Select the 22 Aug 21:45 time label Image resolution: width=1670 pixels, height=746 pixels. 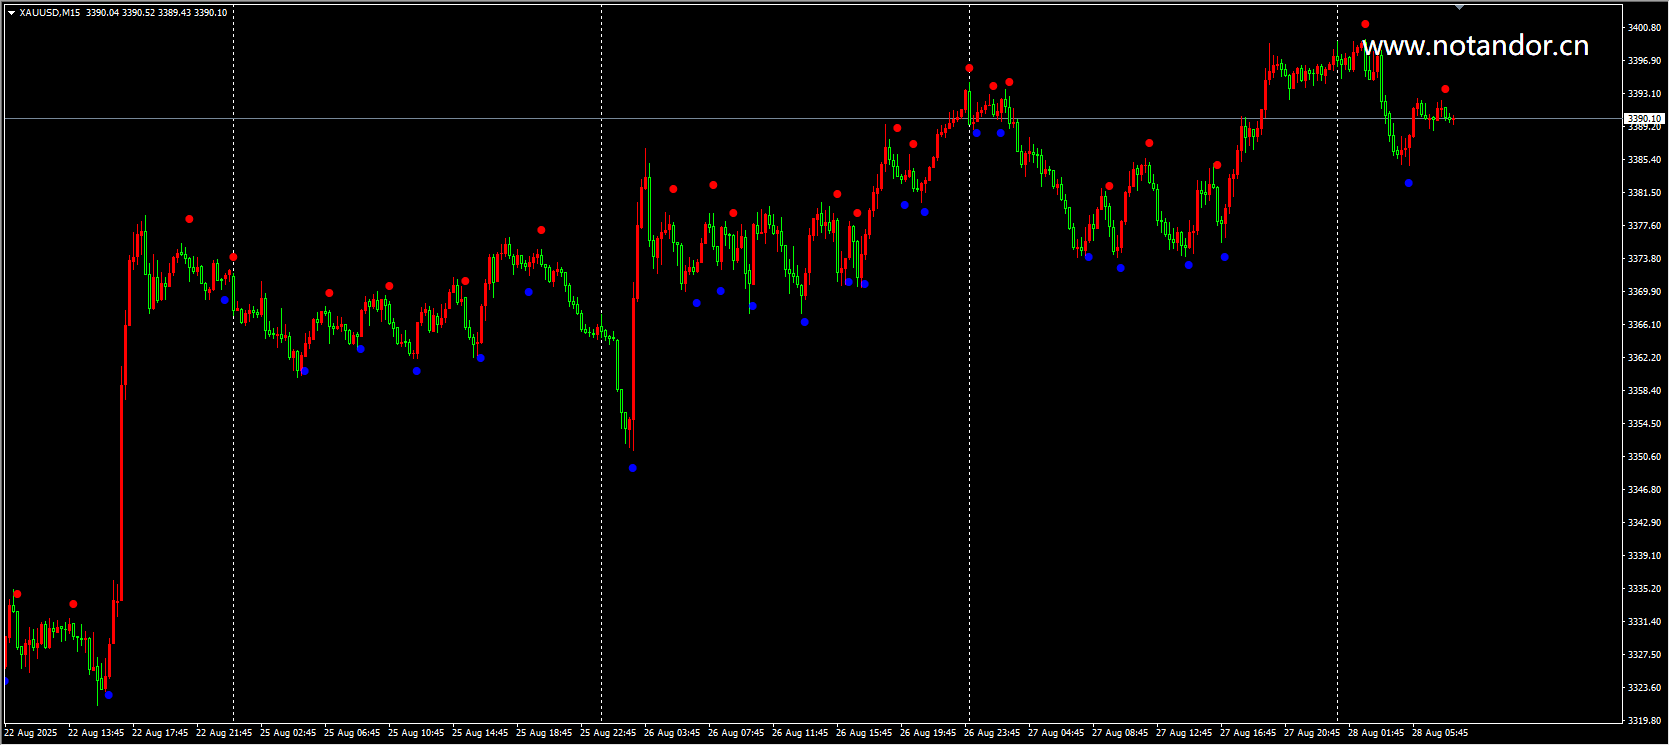tap(224, 733)
